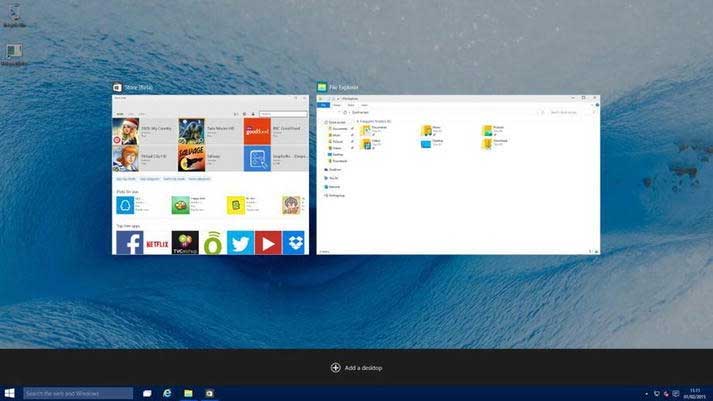Select the File Explorer window thumbnail
Image resolution: width=713 pixels, height=401 pixels.
[457, 175]
